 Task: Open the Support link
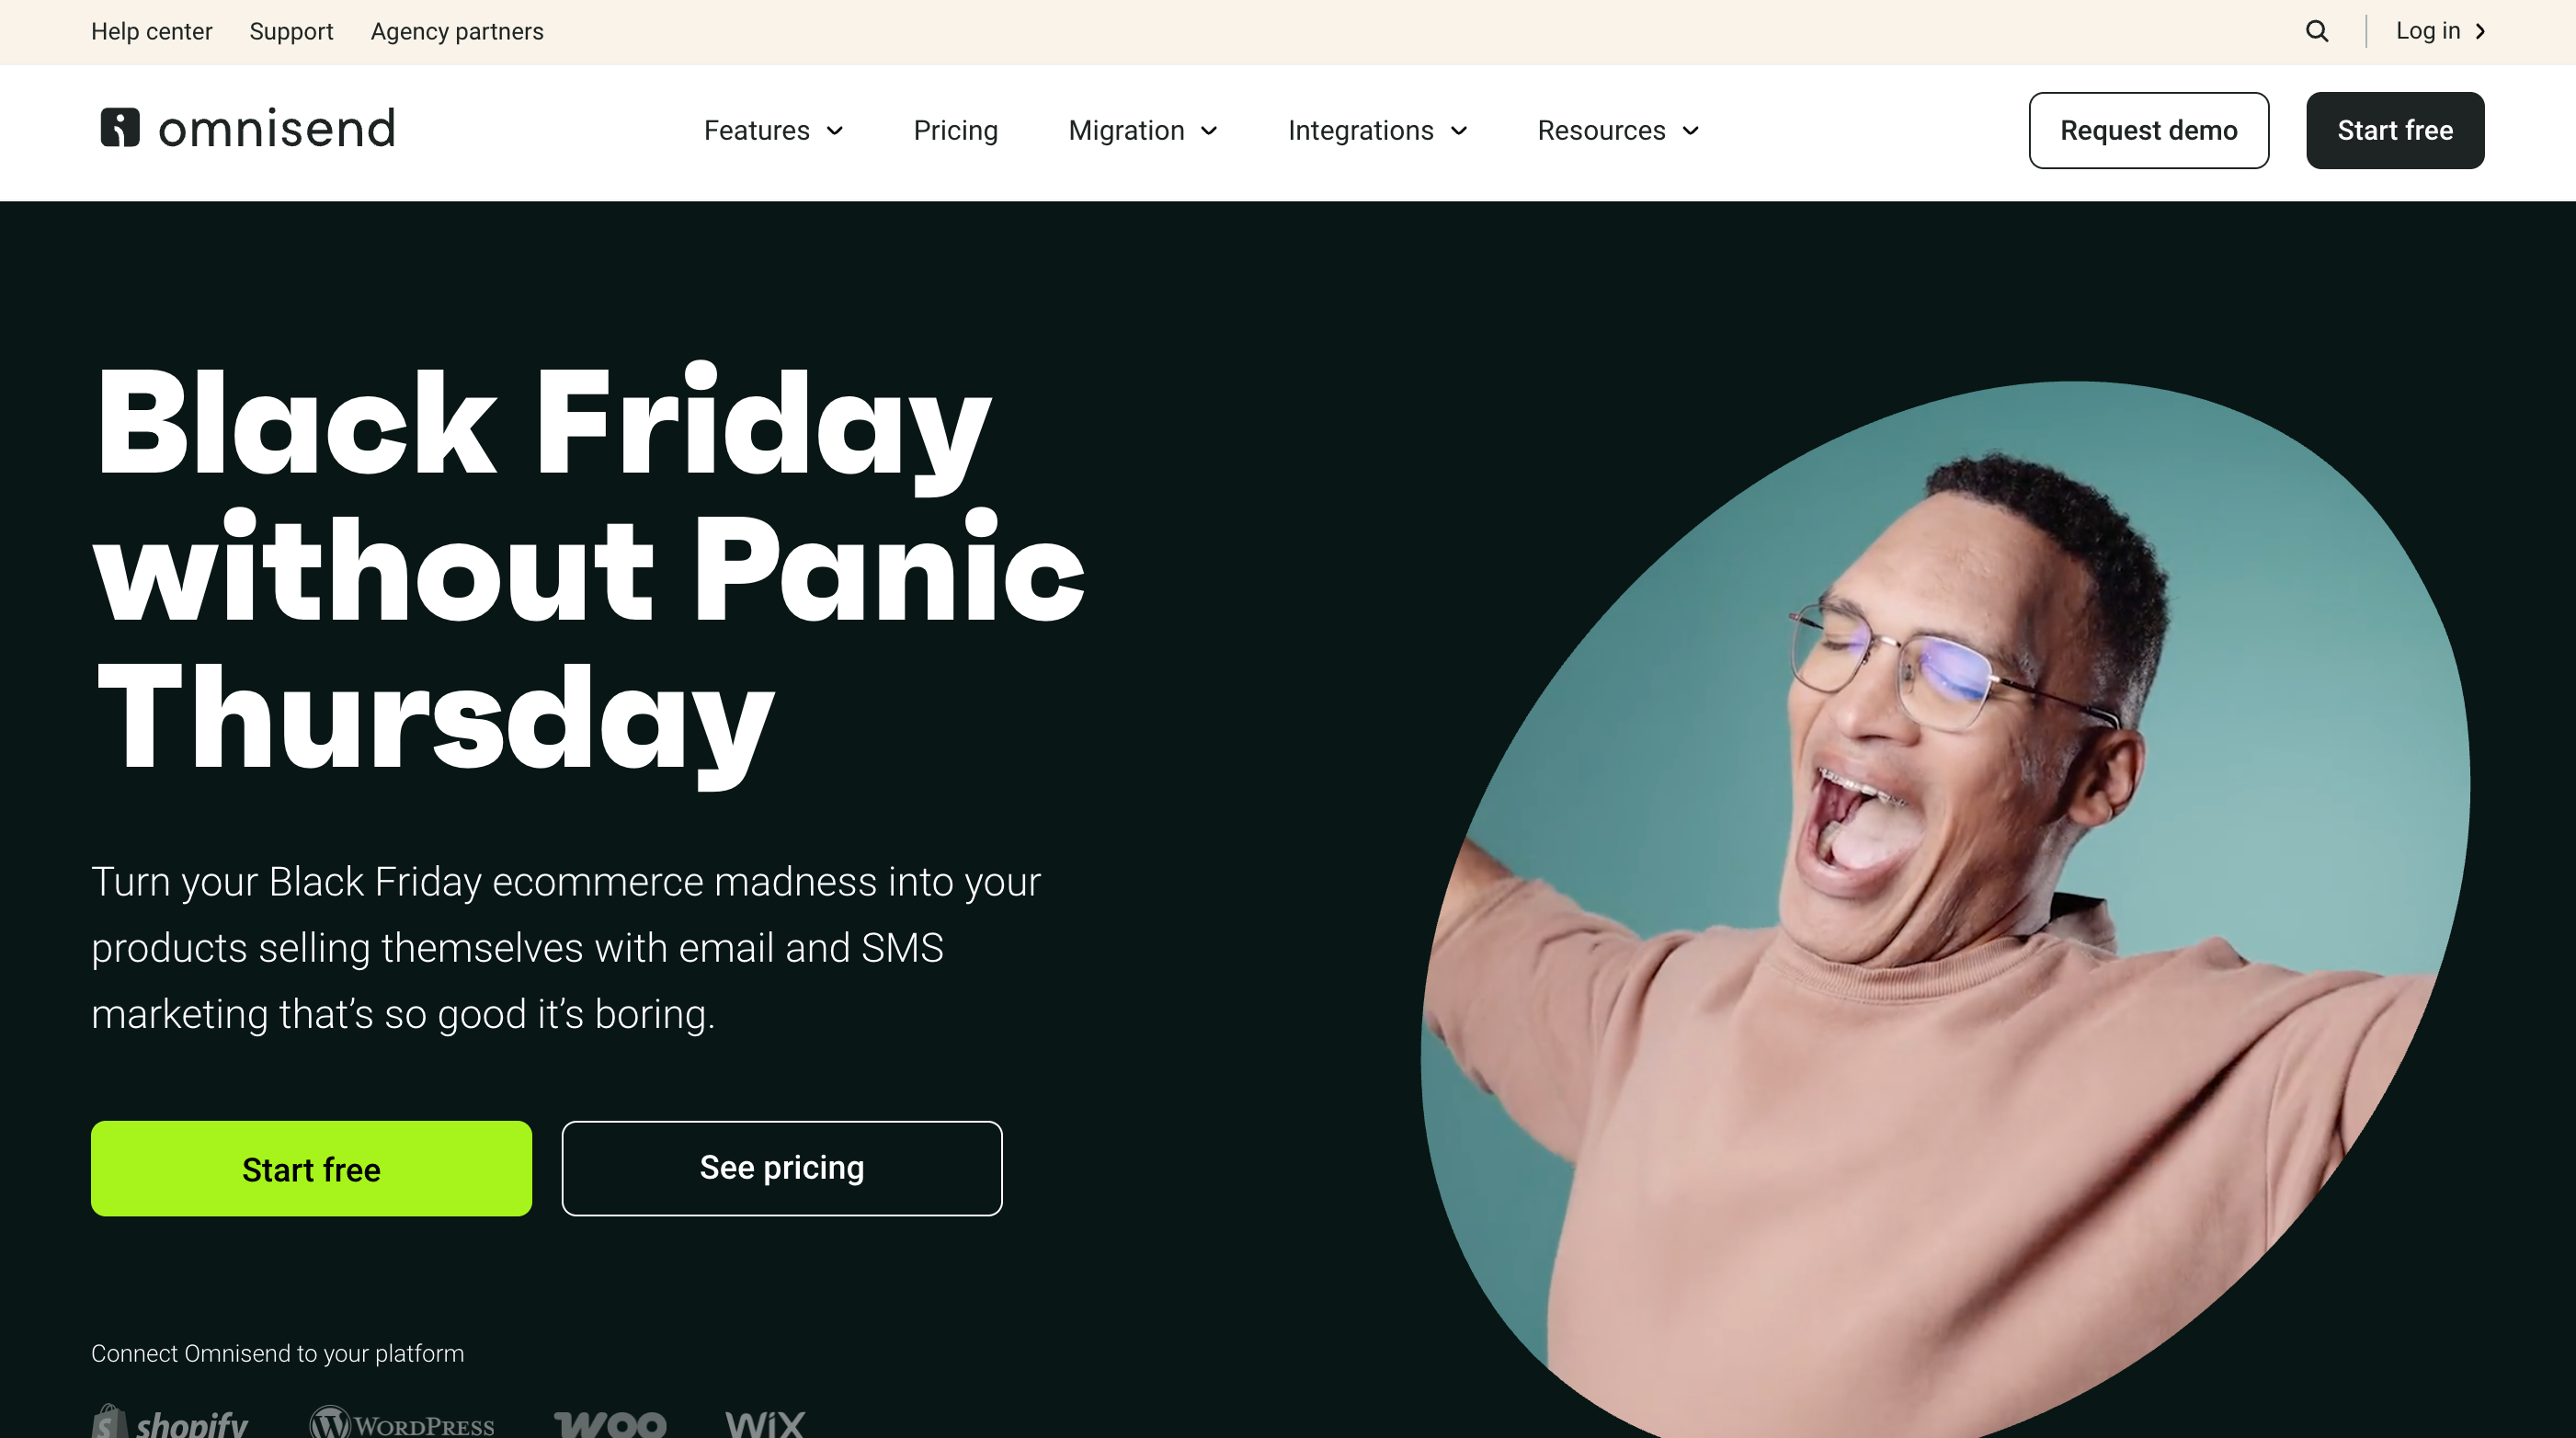291,31
